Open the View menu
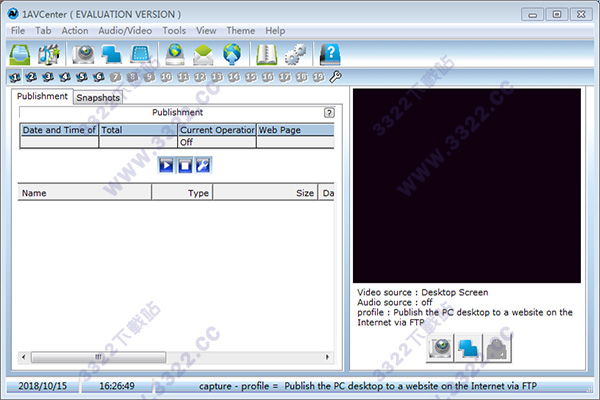 point(206,31)
